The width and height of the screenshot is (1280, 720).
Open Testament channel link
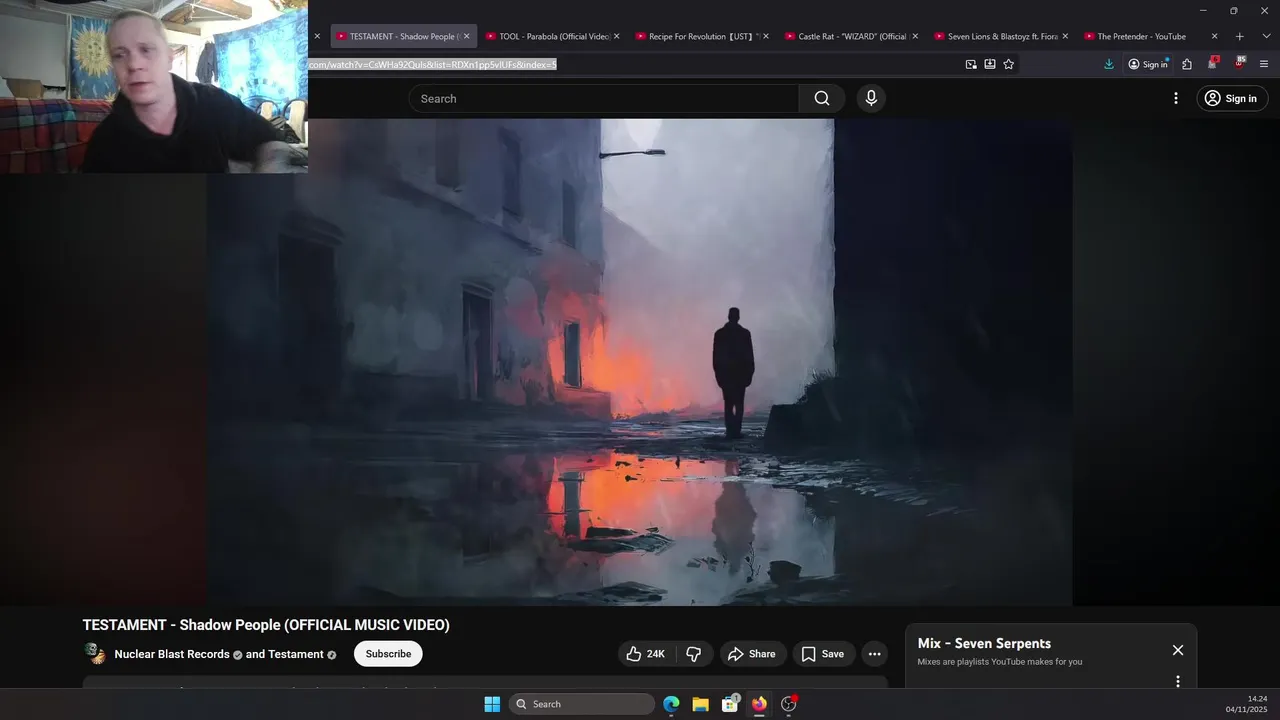point(296,654)
